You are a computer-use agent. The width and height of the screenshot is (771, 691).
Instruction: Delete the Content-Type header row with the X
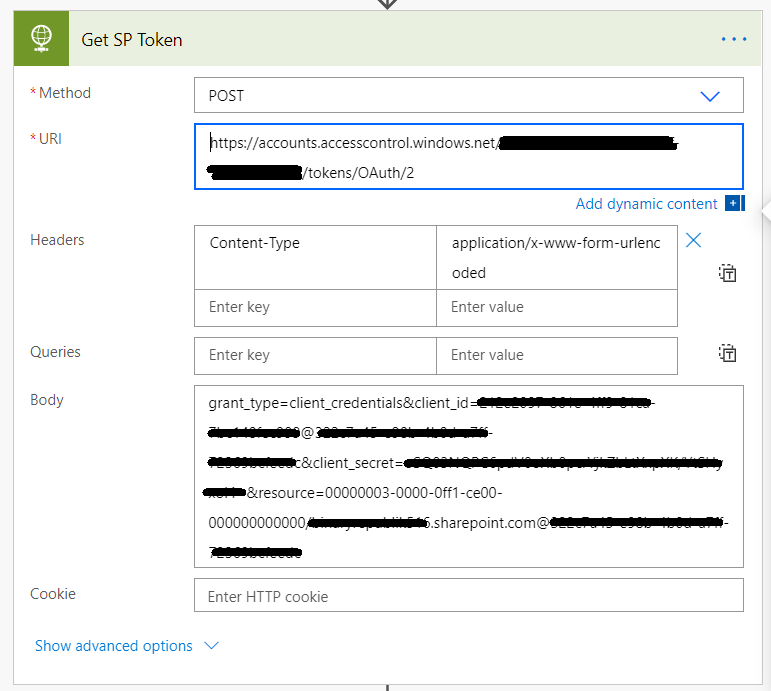(693, 240)
